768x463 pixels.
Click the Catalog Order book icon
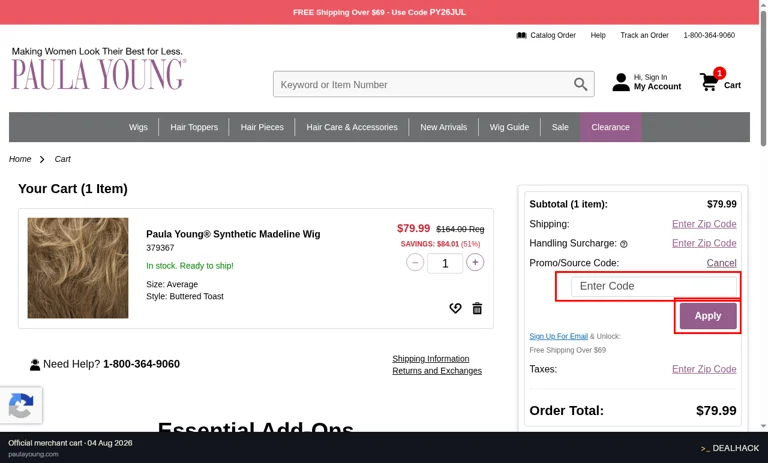coord(521,35)
